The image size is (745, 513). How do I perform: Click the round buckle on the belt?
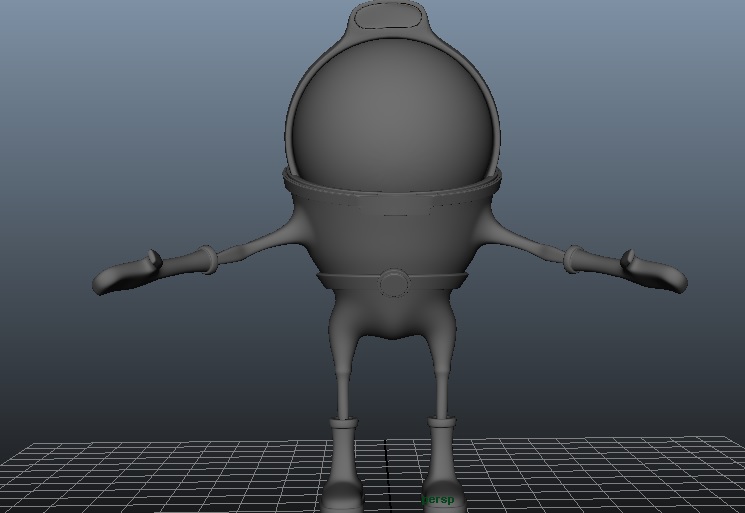[x=394, y=283]
